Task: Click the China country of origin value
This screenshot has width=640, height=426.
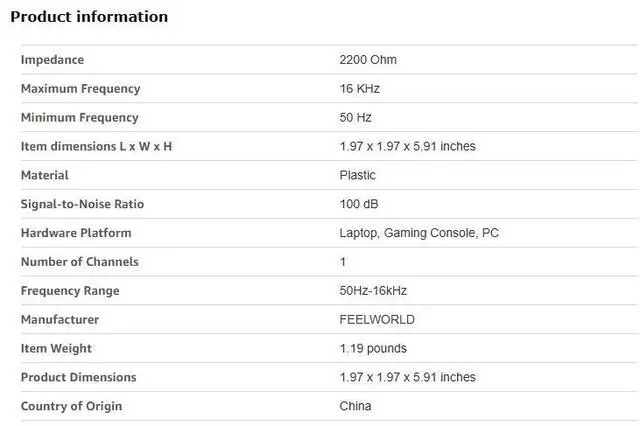Action: coord(355,407)
